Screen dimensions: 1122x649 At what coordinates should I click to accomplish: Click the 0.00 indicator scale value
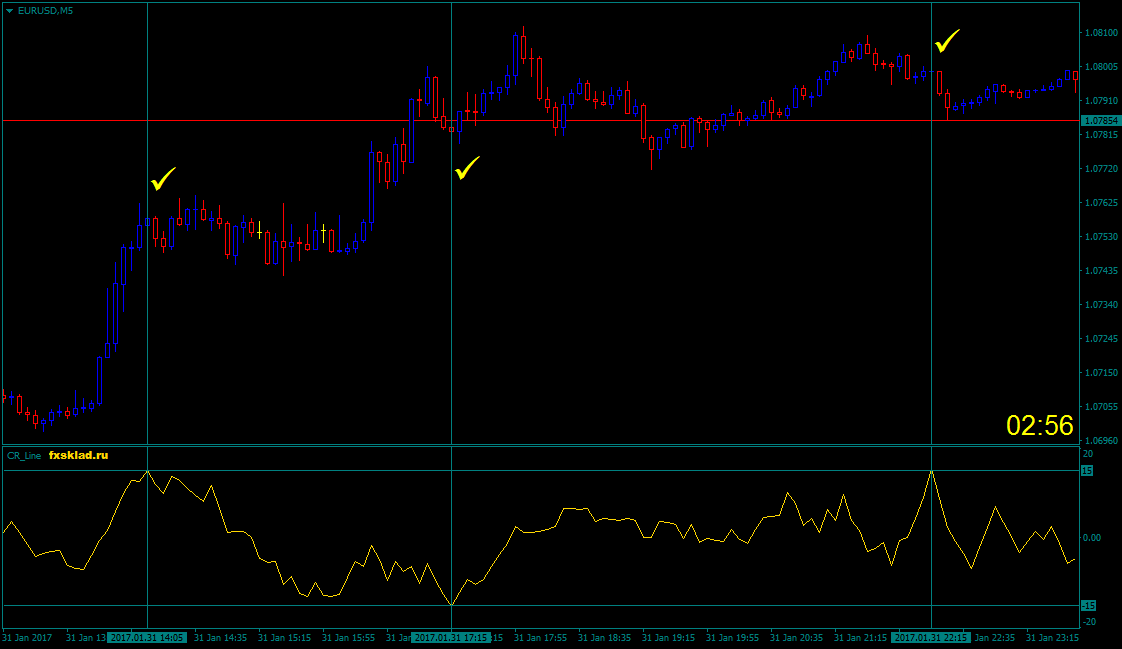(1091, 538)
